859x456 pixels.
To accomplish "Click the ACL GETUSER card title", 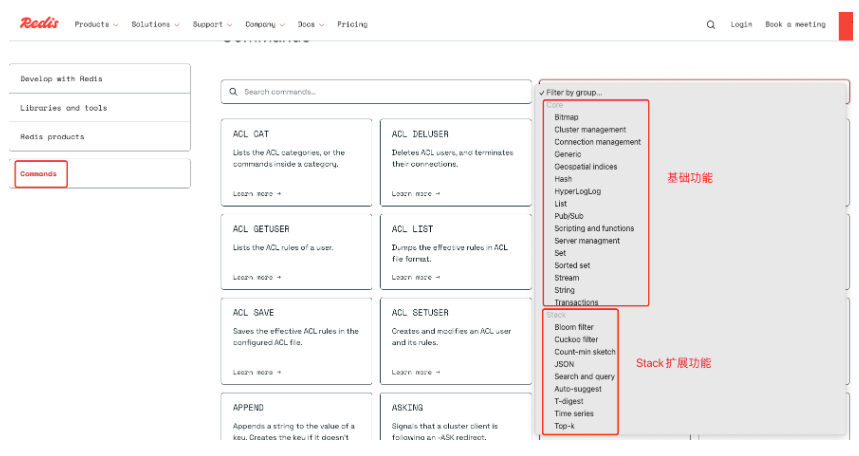I will pos(261,229).
